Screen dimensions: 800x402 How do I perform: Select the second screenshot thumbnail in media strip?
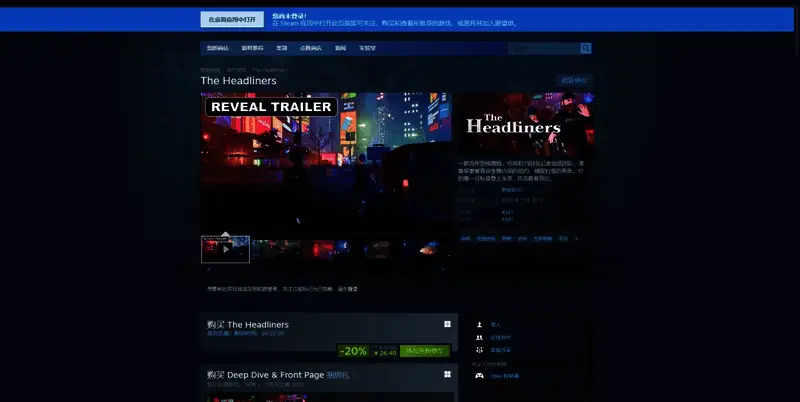coord(276,249)
